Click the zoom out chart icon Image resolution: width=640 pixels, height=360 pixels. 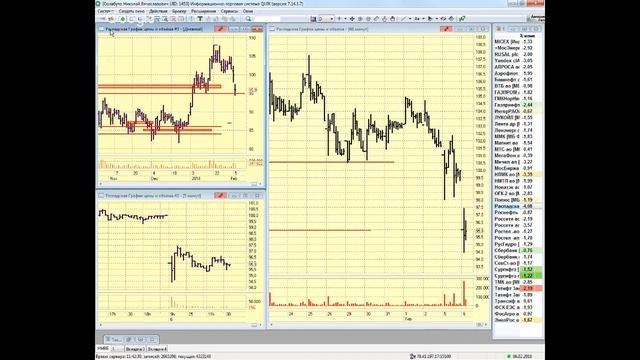(x=368, y=19)
